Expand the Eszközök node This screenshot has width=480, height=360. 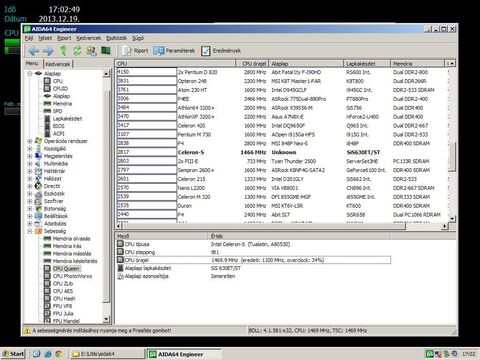tap(30, 194)
